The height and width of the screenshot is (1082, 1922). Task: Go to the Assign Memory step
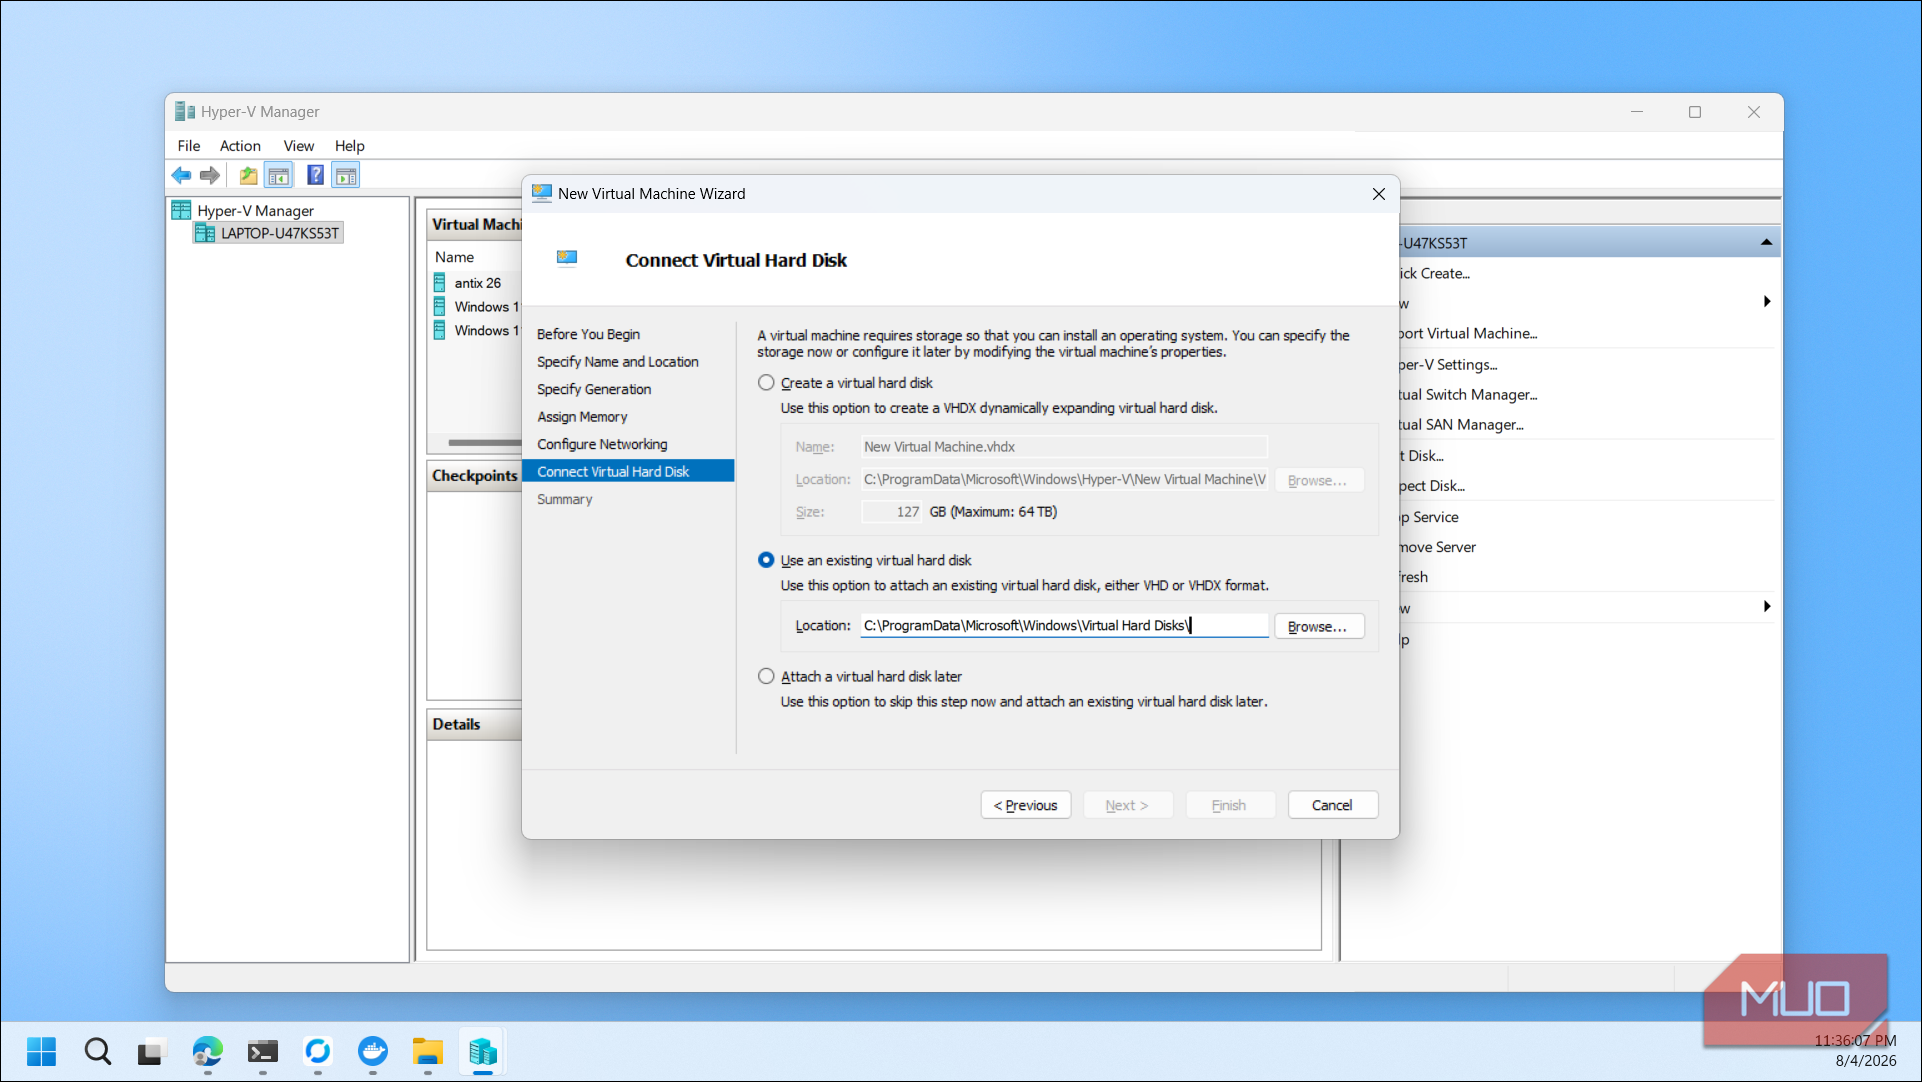point(582,417)
